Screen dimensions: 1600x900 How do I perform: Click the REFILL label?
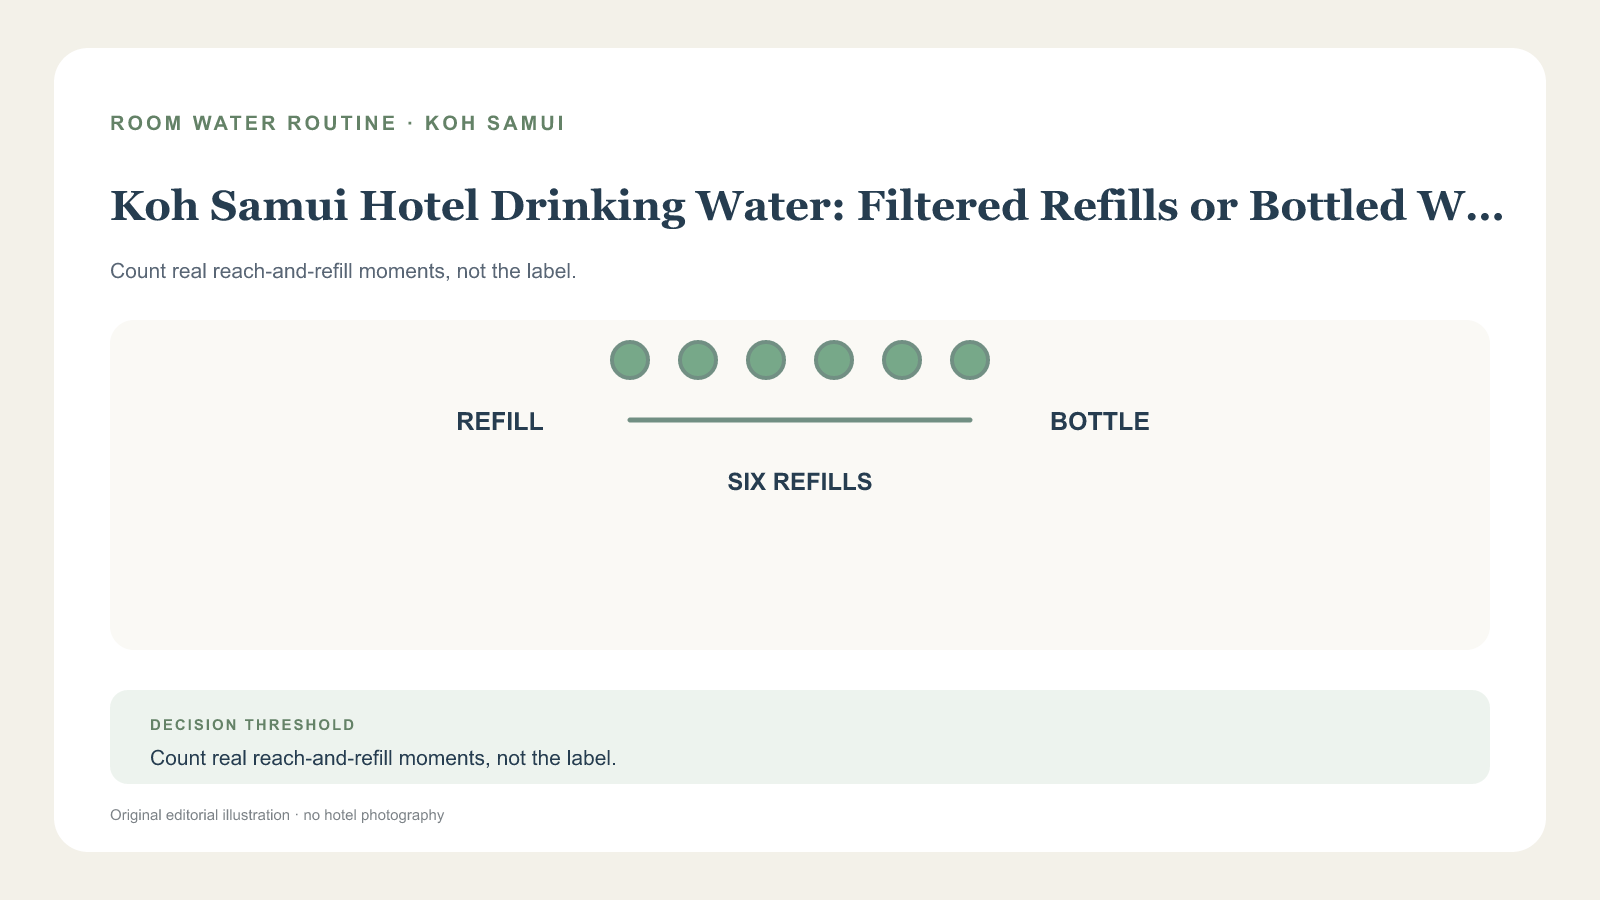(500, 422)
